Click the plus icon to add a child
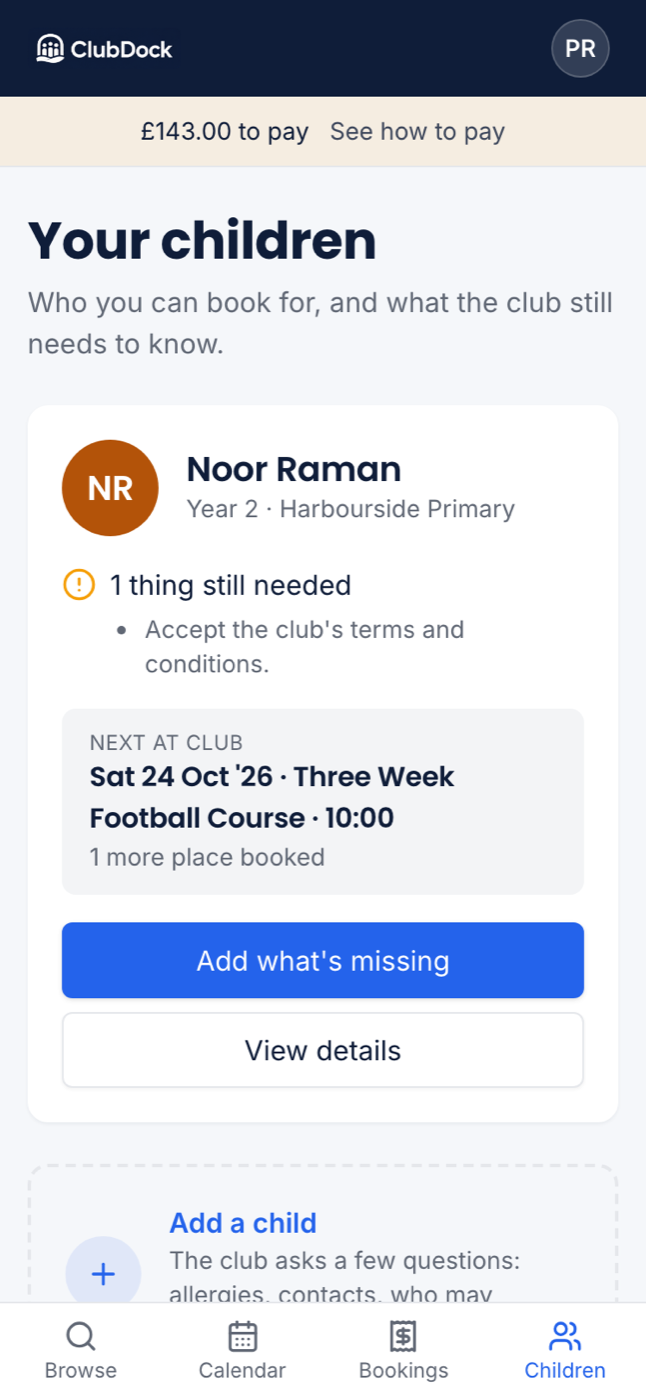 pos(103,1274)
